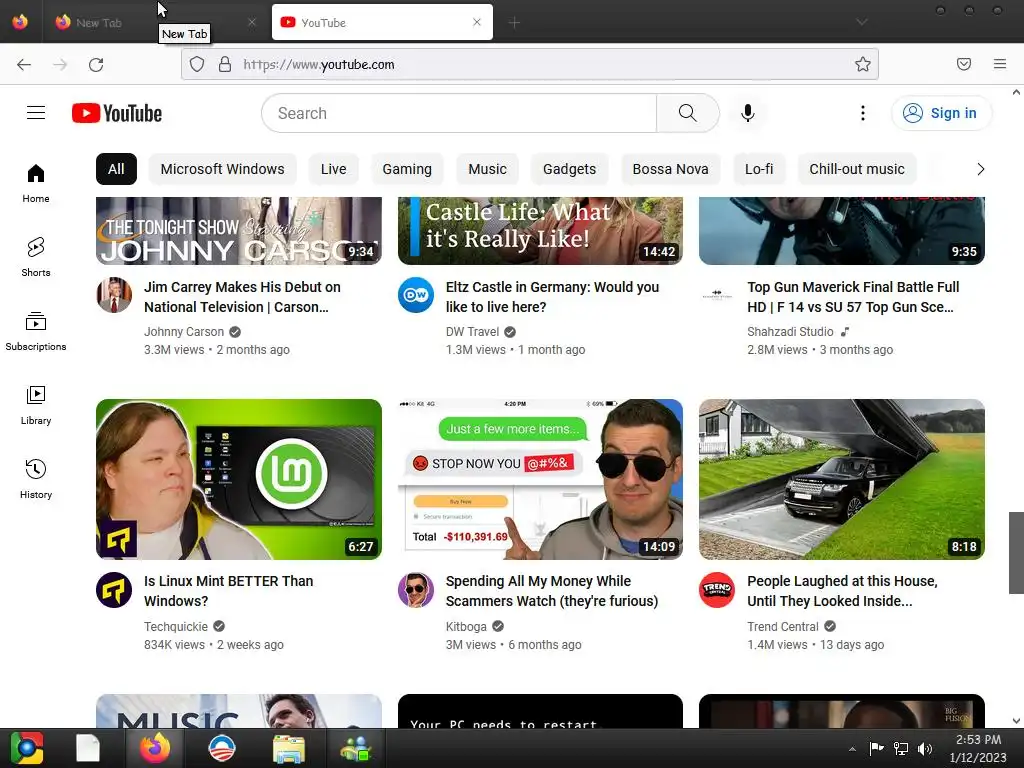1024x768 pixels.
Task: Visit the DW Travel channel name
Action: (472, 332)
